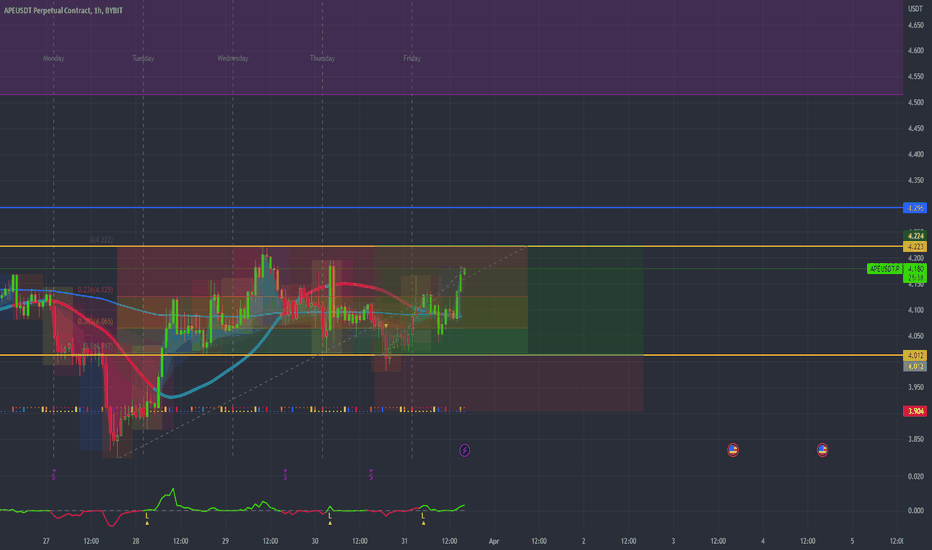The image size is (932, 550).
Task: Select the upper yellow horizontal line at 4.223
Action: (452, 246)
